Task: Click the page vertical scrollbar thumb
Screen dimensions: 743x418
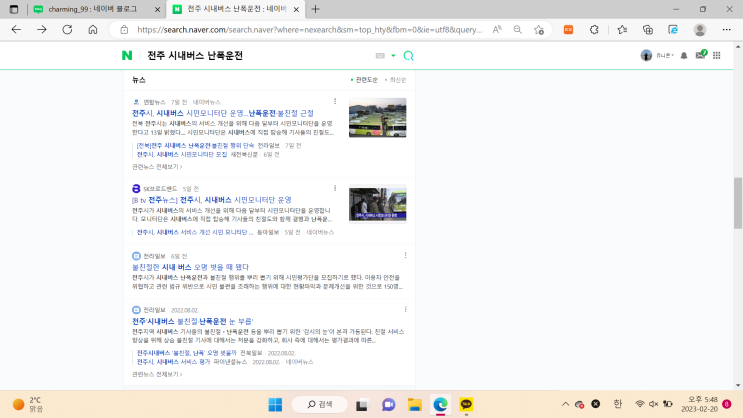Action: click(x=738, y=203)
